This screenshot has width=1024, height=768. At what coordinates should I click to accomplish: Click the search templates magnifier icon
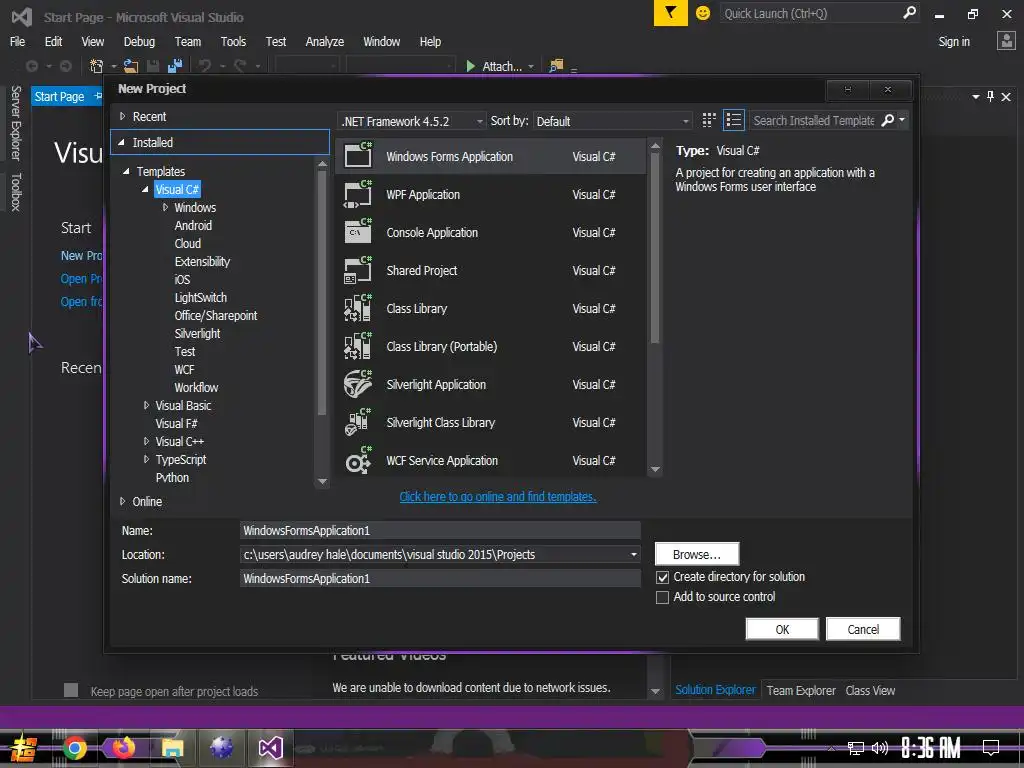888,120
